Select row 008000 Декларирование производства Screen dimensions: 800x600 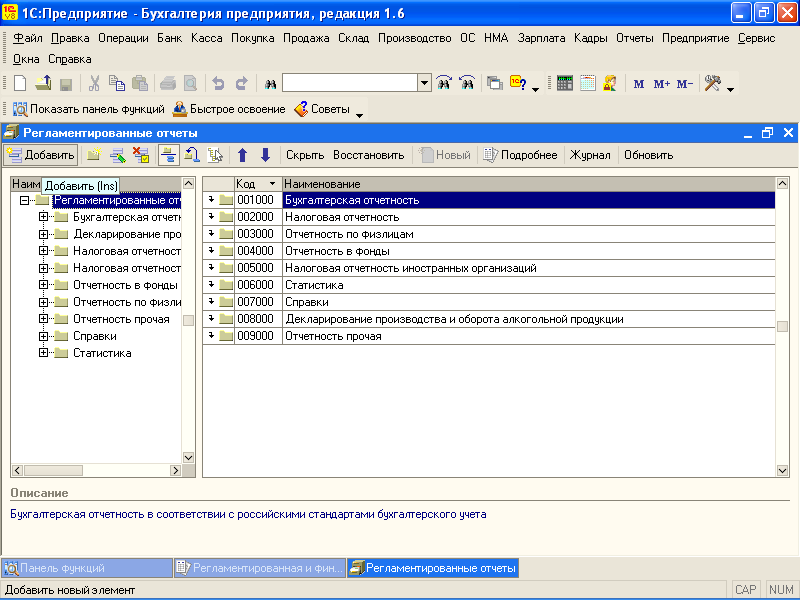coord(489,319)
